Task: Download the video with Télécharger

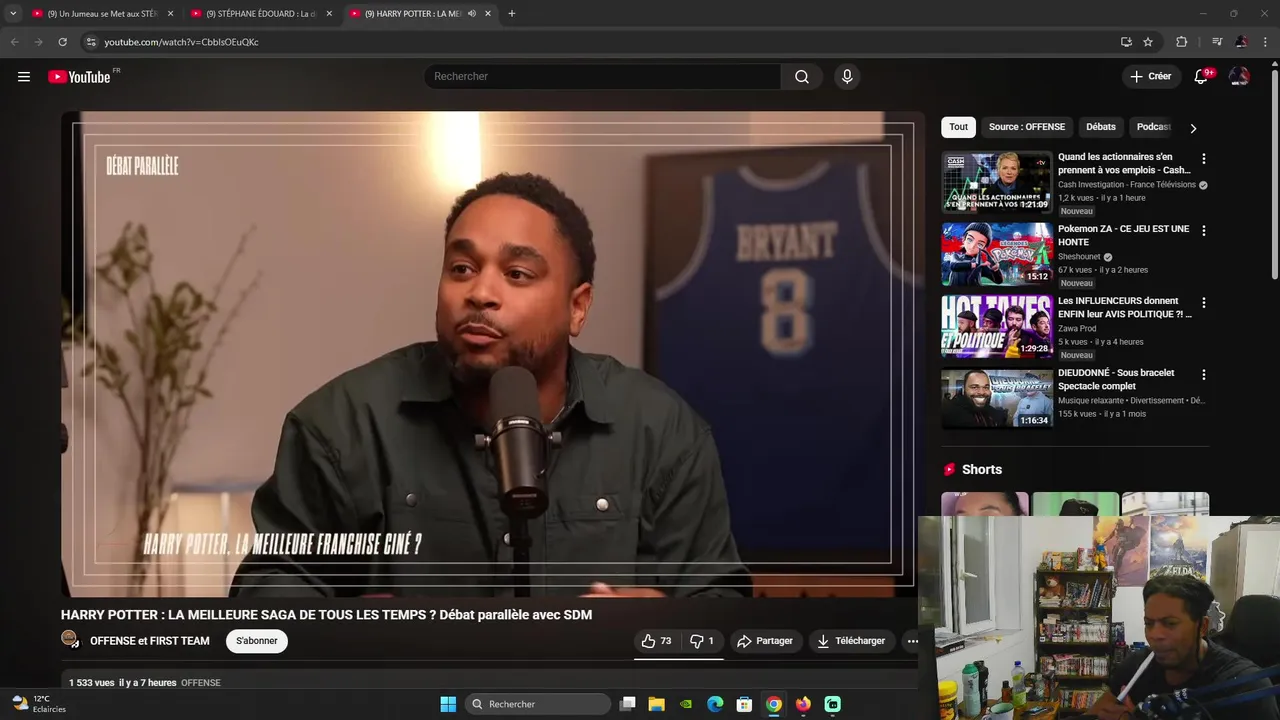Action: coord(851,641)
